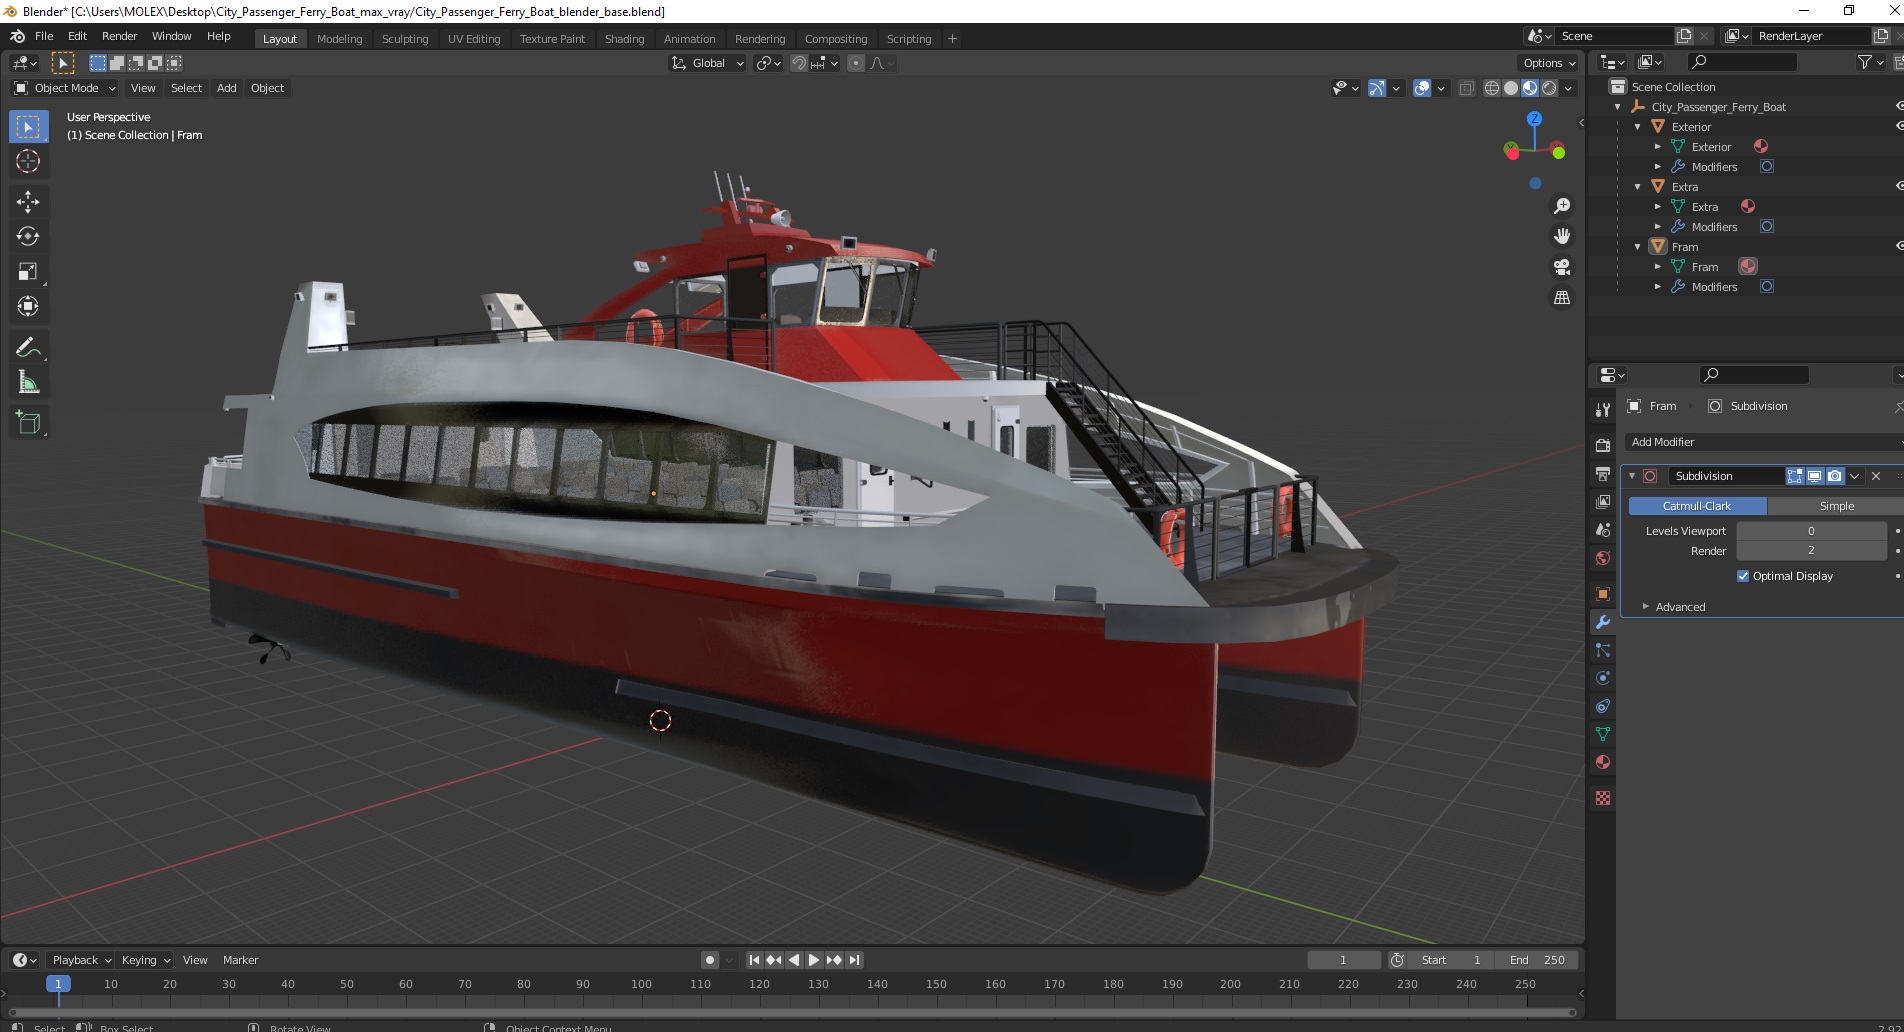1904x1032 pixels.
Task: Collapse the Subdivision modifier panel
Action: pyautogui.click(x=1632, y=476)
